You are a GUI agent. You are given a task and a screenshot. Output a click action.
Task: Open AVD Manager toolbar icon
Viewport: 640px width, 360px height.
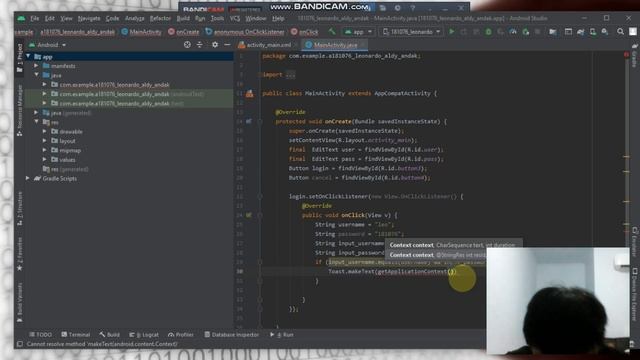tap(593, 31)
